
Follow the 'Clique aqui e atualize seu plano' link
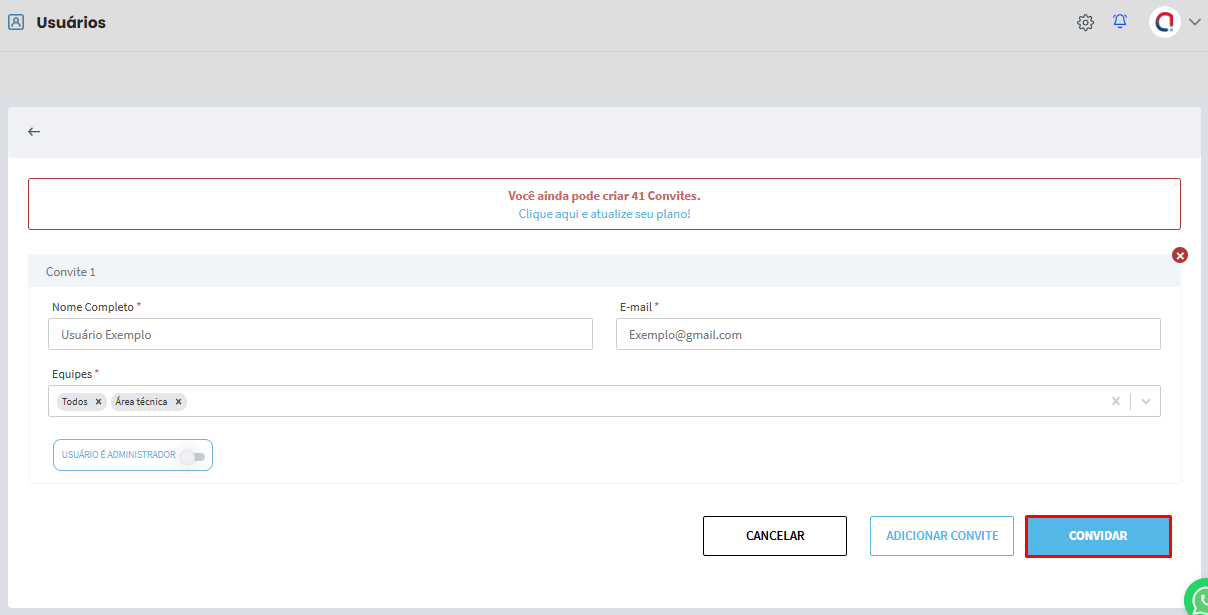tap(604, 214)
